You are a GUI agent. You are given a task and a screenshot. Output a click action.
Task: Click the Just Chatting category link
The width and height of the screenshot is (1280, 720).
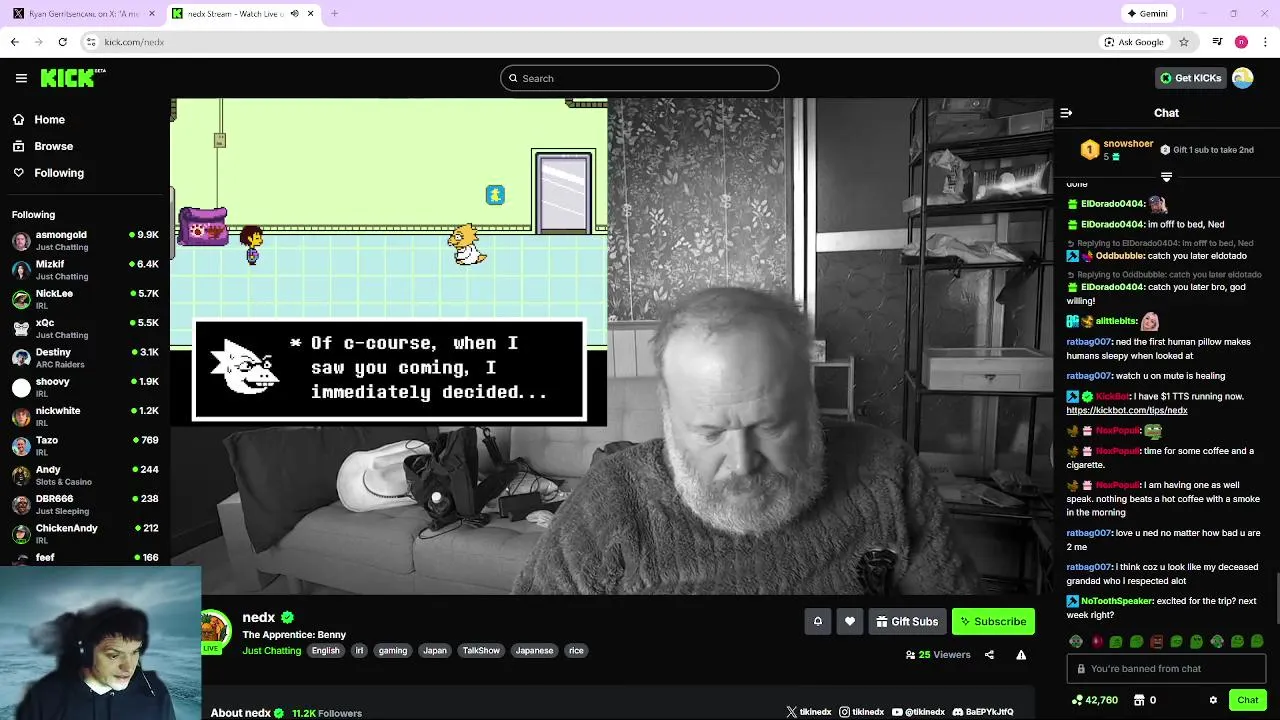pos(271,651)
